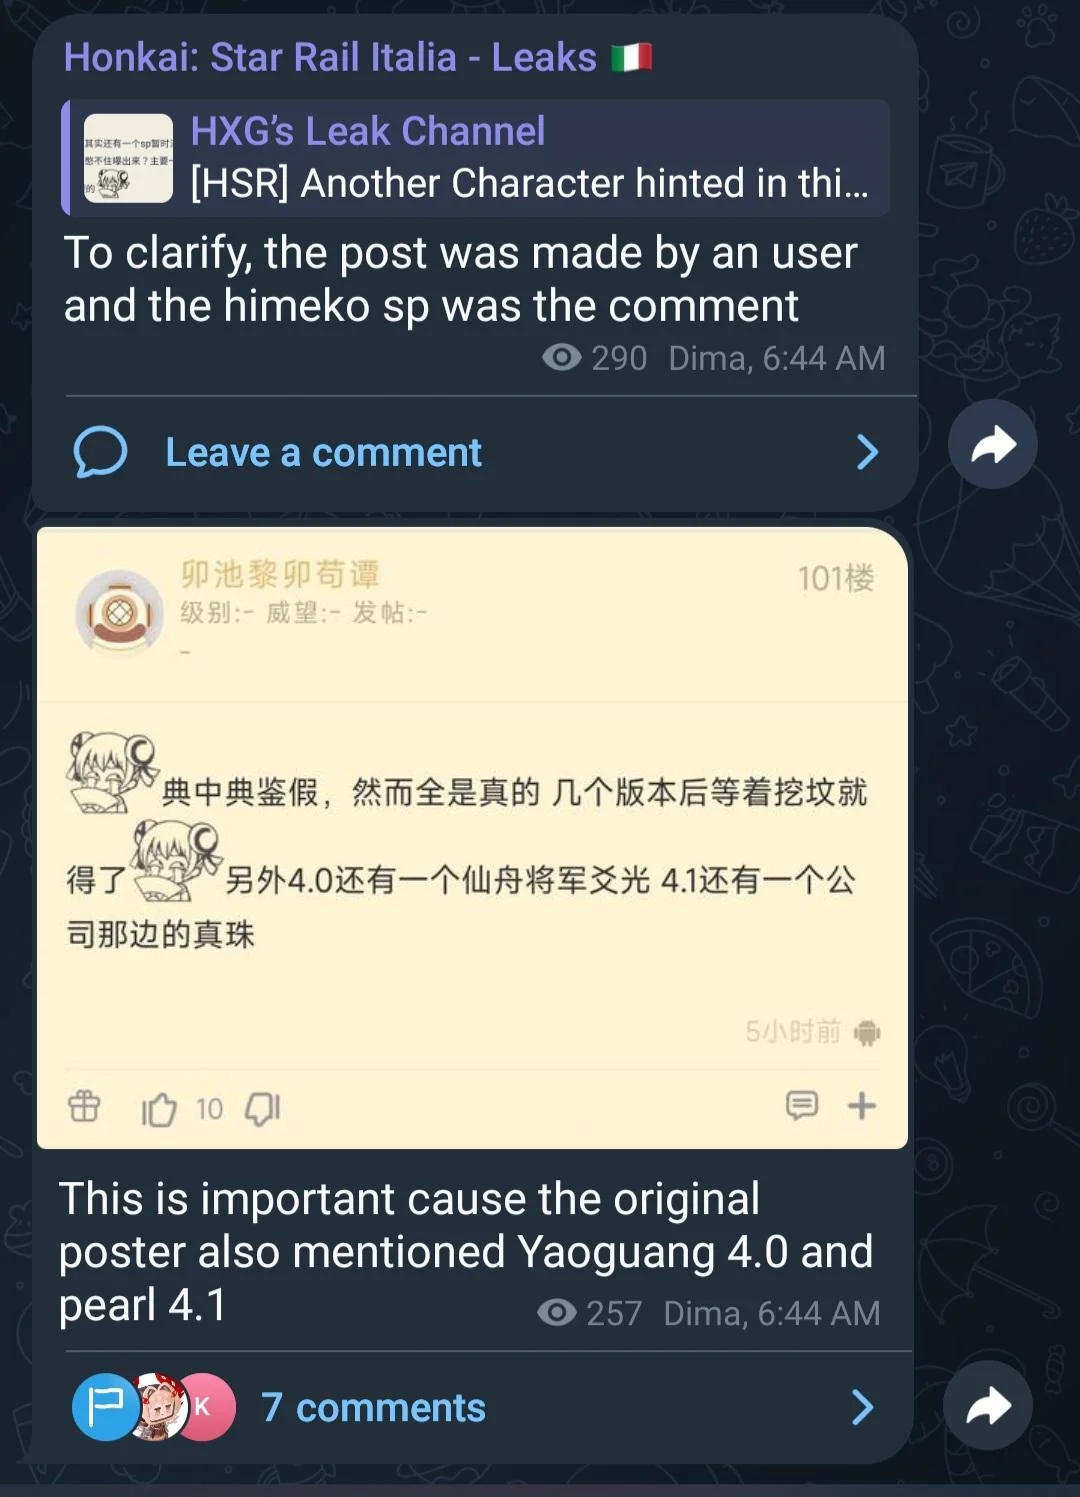
Task: Click the eye views icon showing 290
Action: click(562, 357)
